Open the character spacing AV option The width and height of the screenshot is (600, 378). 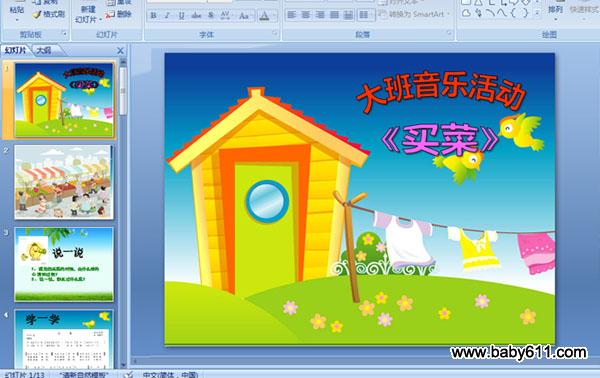click(x=226, y=16)
